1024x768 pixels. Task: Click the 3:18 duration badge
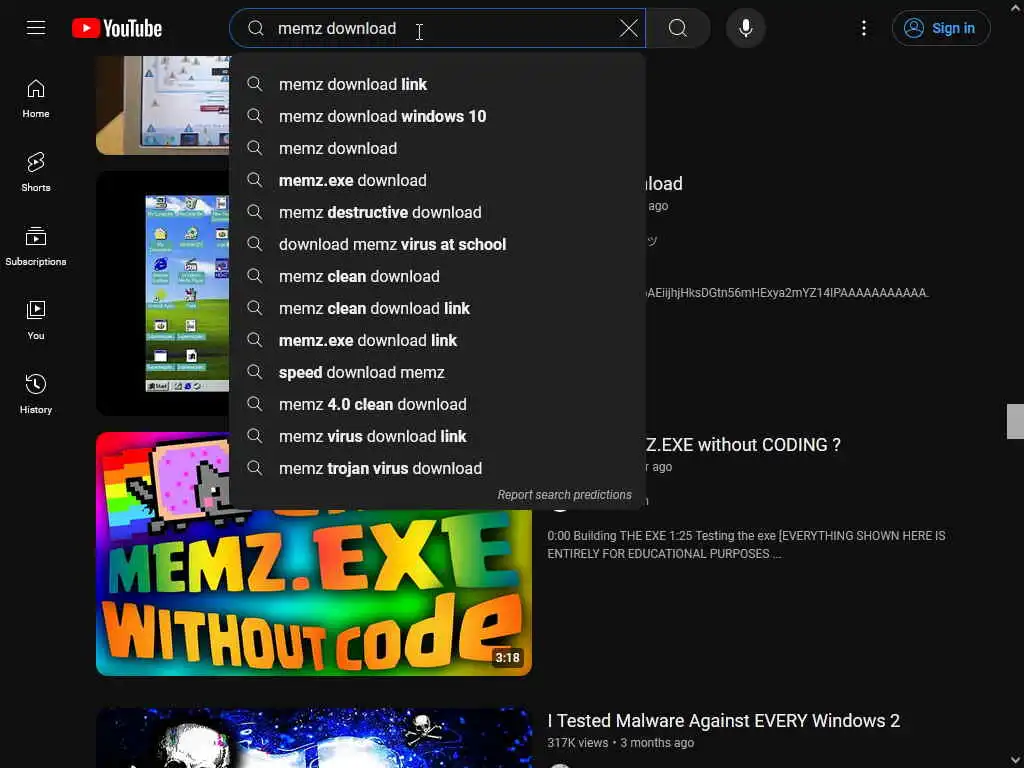(507, 658)
